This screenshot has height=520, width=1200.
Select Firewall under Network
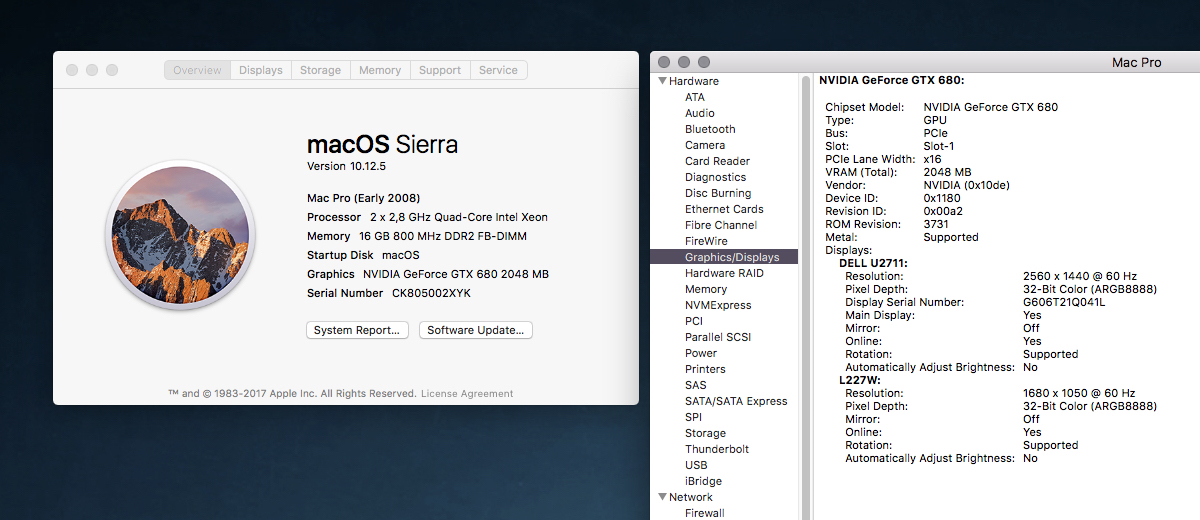point(705,513)
